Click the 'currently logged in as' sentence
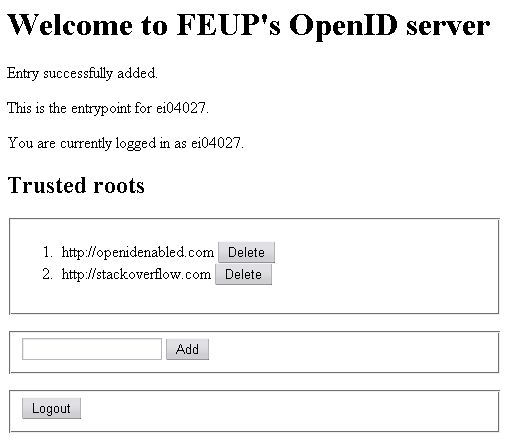 126,143
